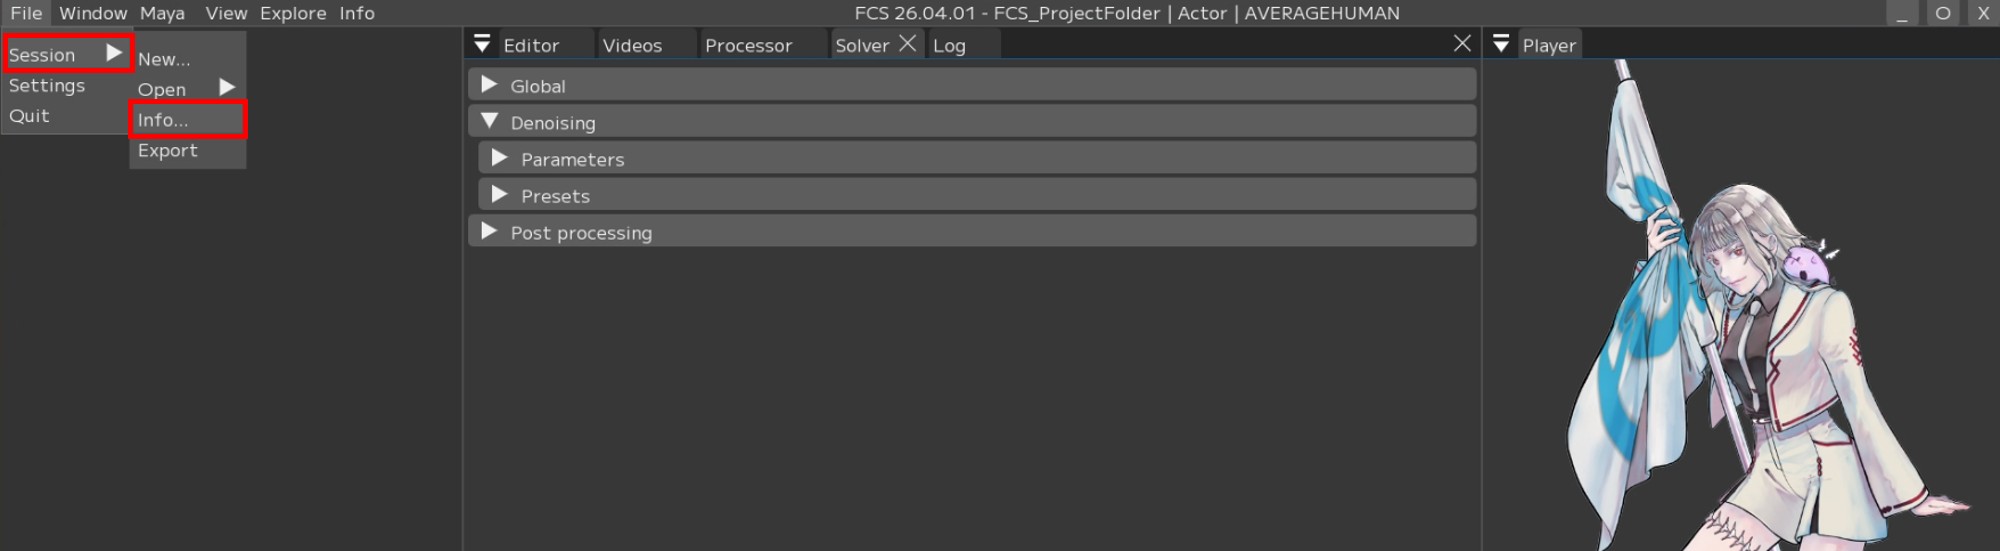Open the Session submenu arrow

pos(114,53)
